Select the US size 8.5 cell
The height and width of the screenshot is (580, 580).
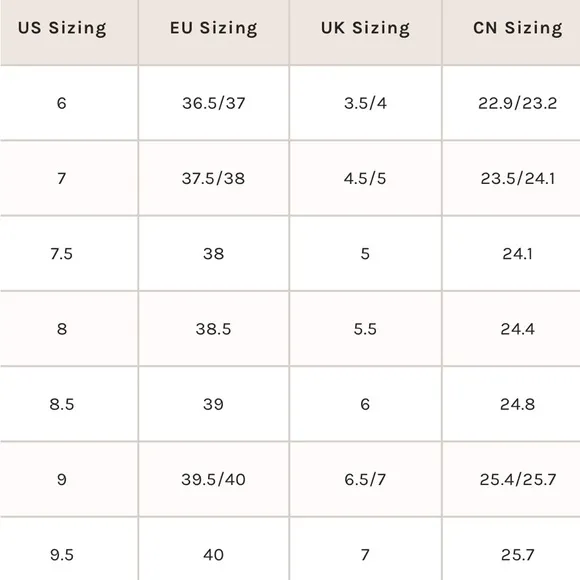[x=69, y=404]
